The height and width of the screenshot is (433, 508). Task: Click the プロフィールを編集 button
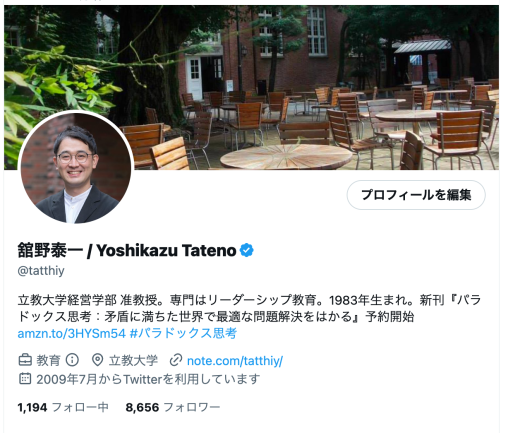(x=416, y=195)
